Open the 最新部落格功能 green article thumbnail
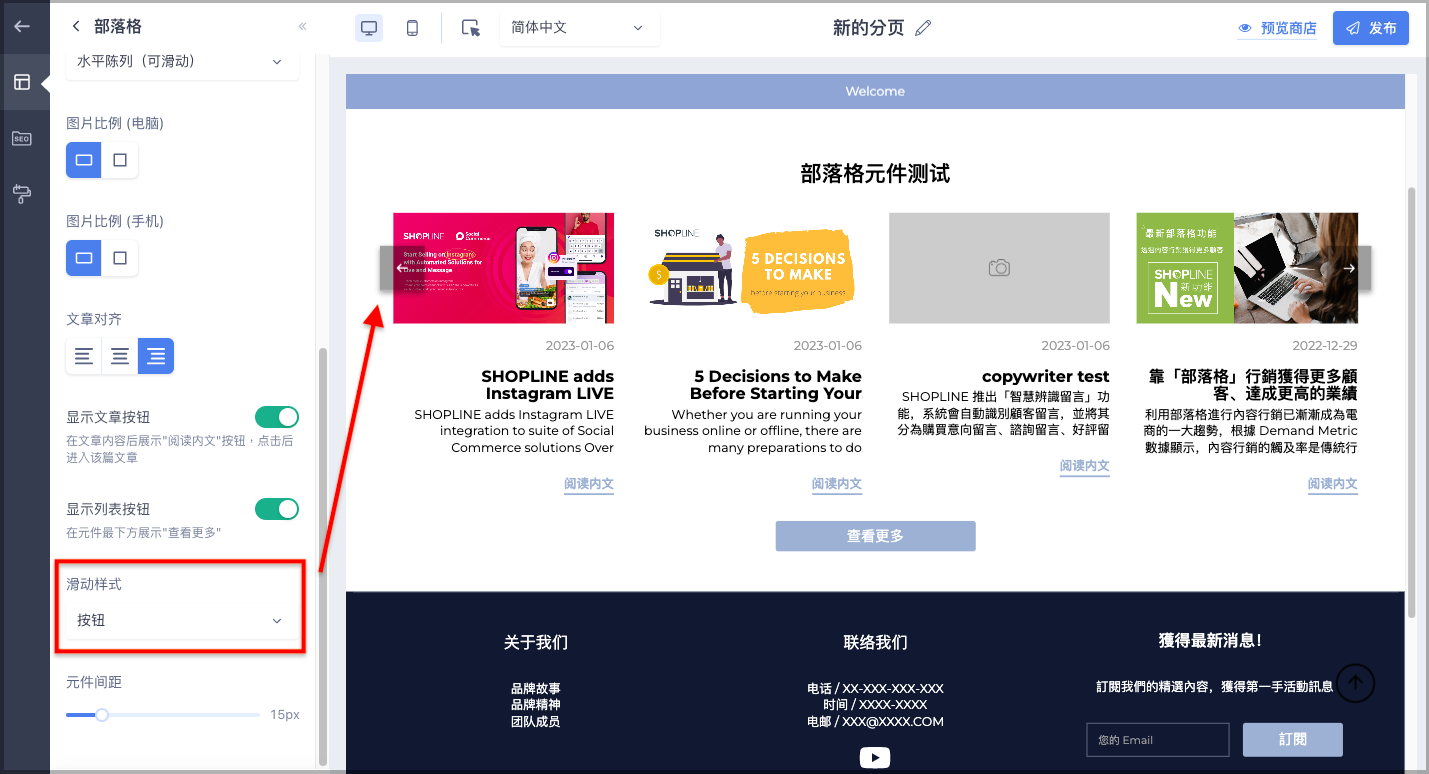The width and height of the screenshot is (1429, 774). [1247, 268]
